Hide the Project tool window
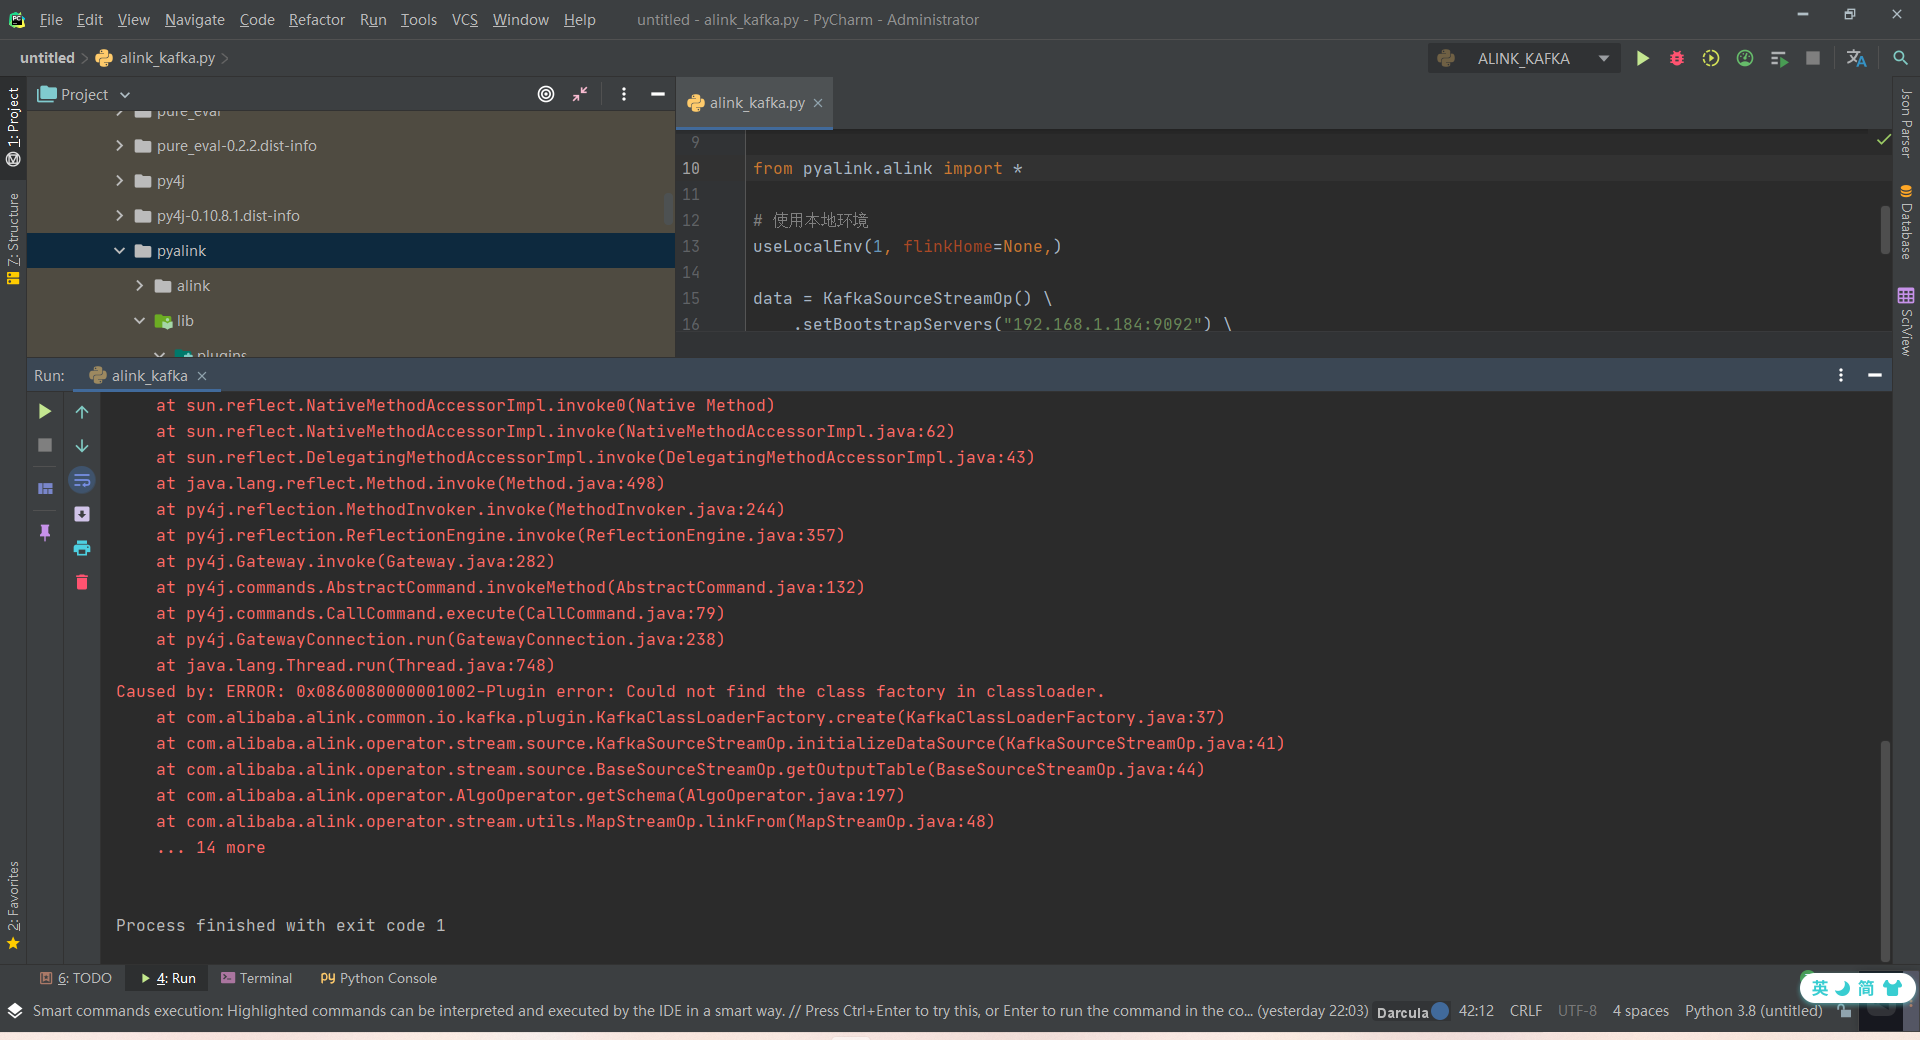1920x1040 pixels. pos(658,94)
